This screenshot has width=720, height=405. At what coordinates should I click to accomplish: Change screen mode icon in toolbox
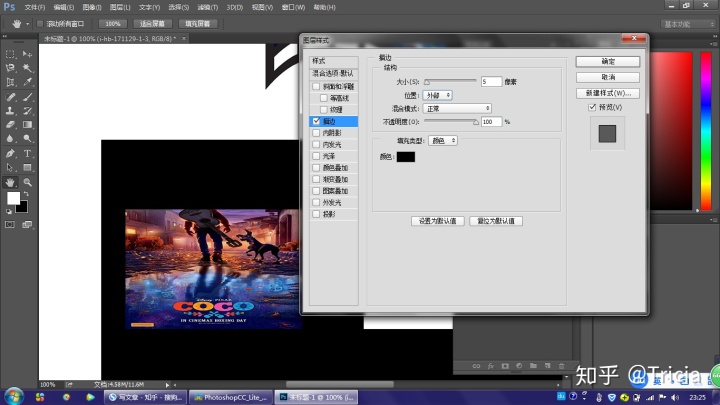tap(28, 225)
